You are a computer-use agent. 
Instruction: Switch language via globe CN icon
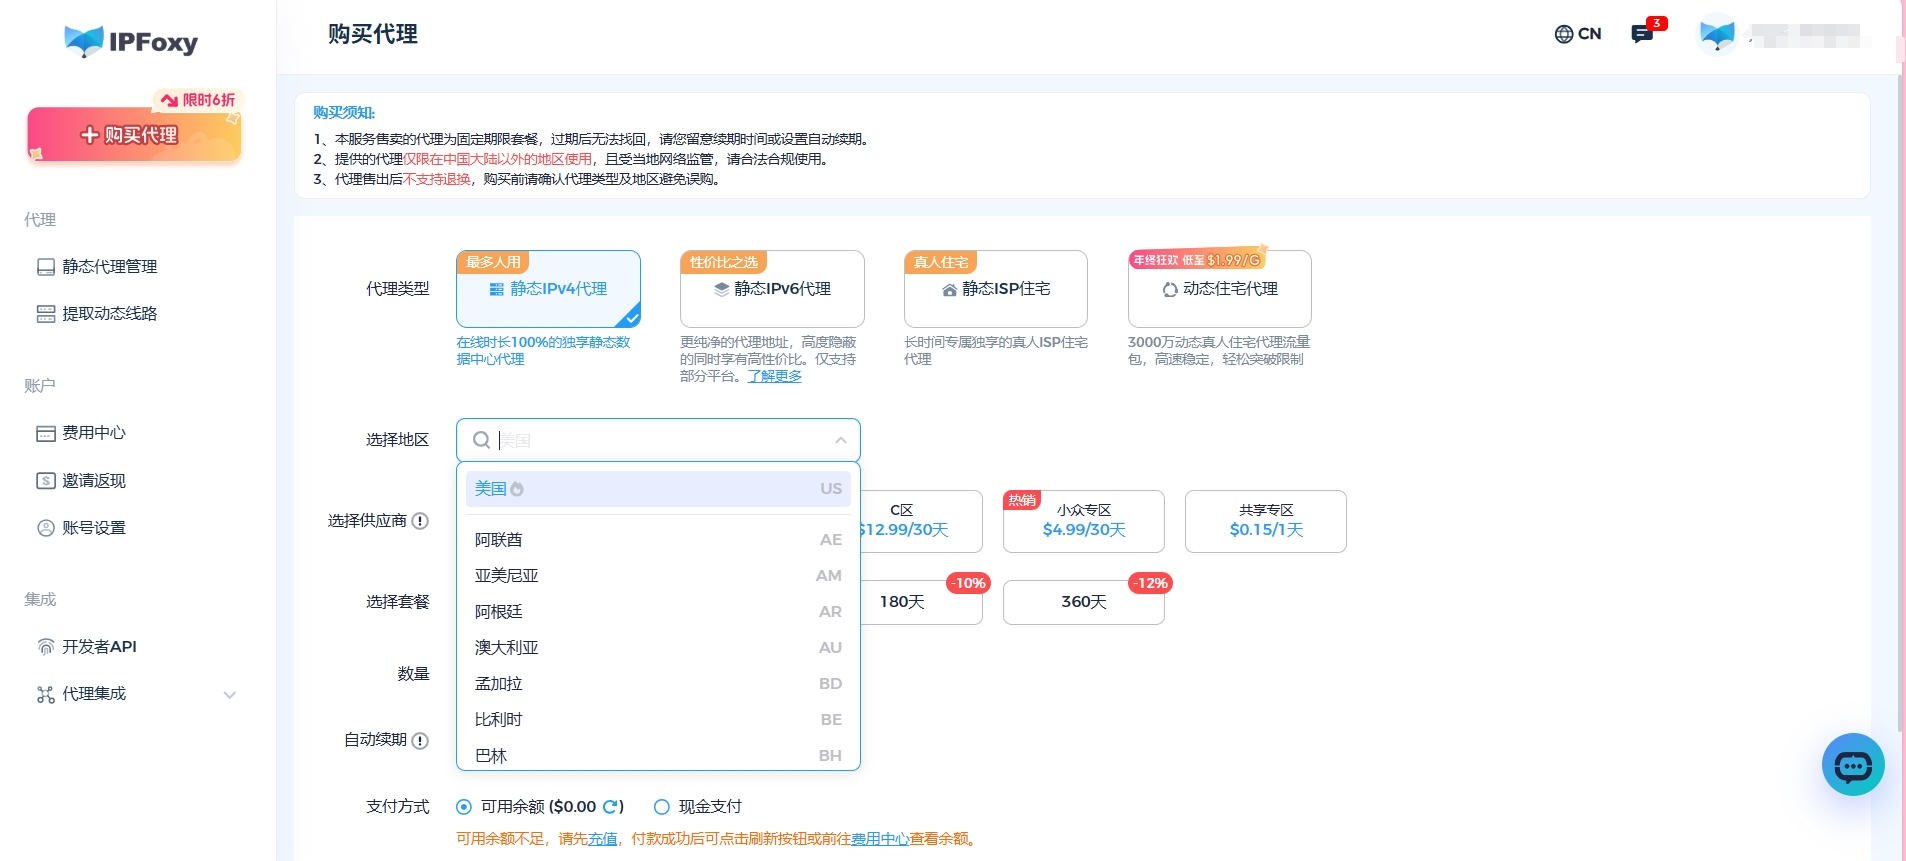click(1578, 34)
